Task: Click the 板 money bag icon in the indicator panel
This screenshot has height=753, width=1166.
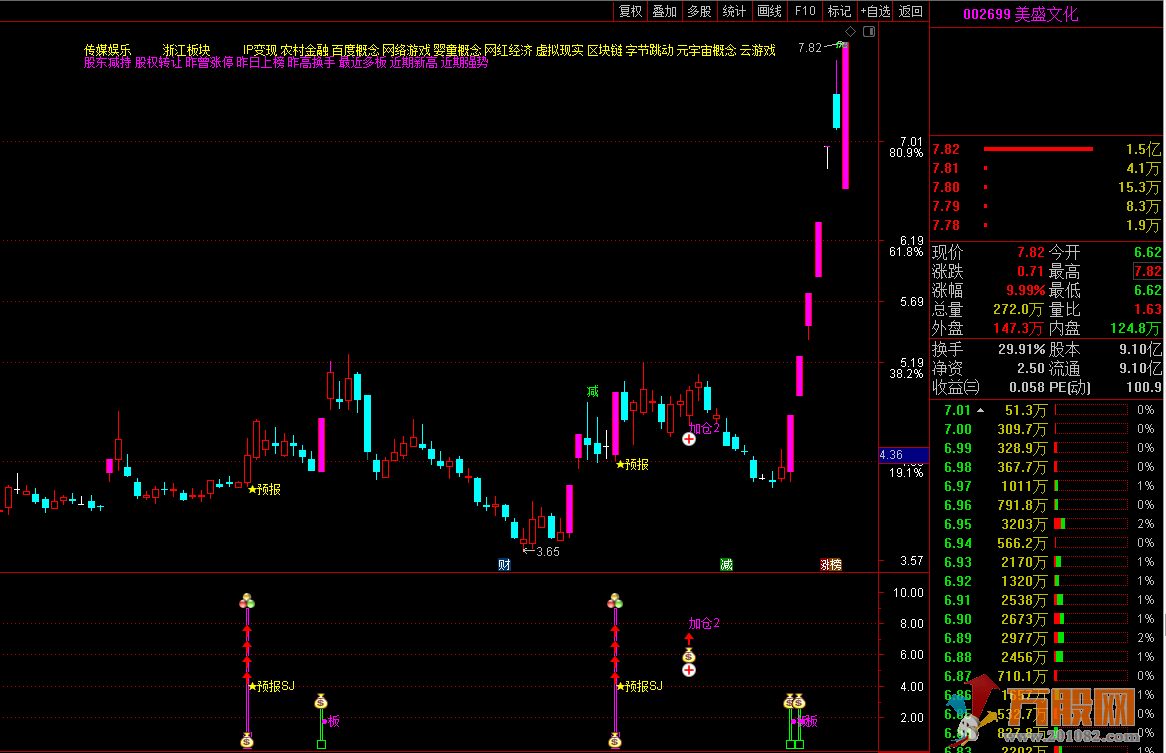Action: [321, 702]
